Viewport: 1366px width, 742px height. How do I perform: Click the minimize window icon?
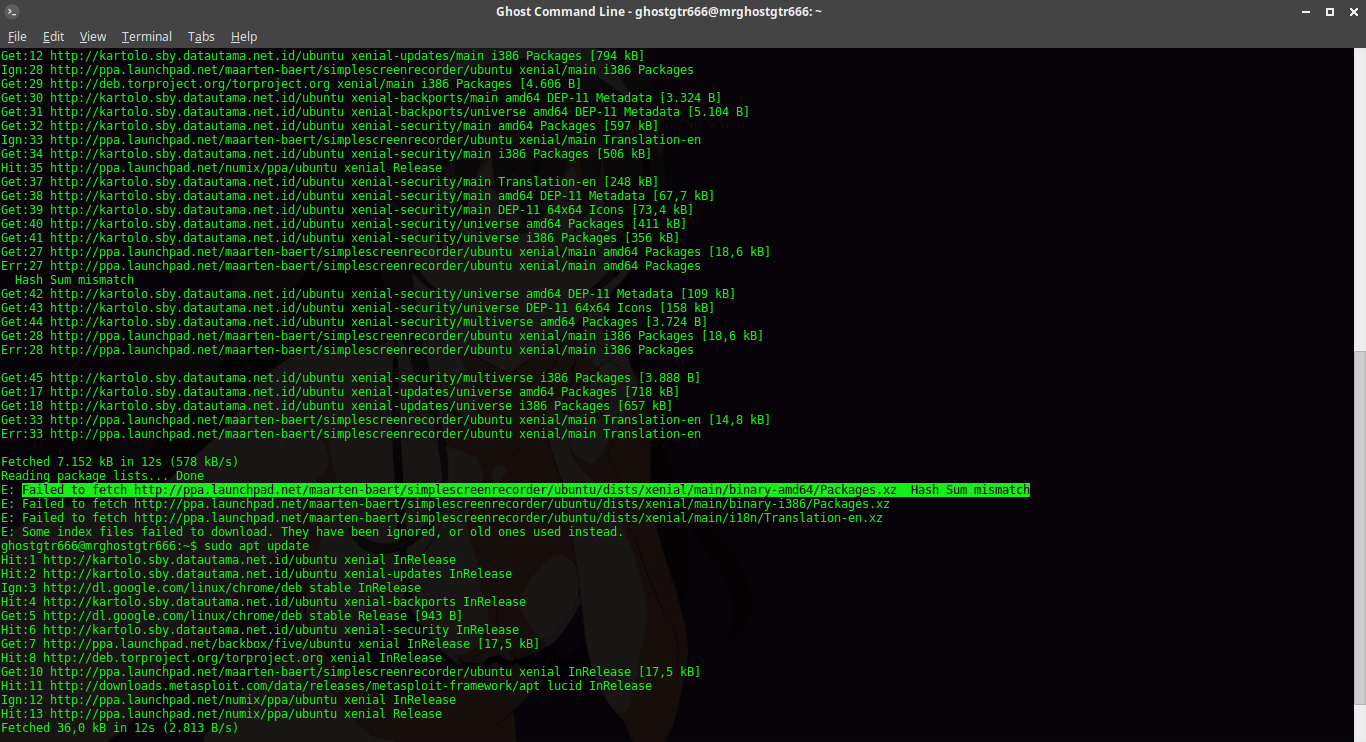tap(1305, 11)
